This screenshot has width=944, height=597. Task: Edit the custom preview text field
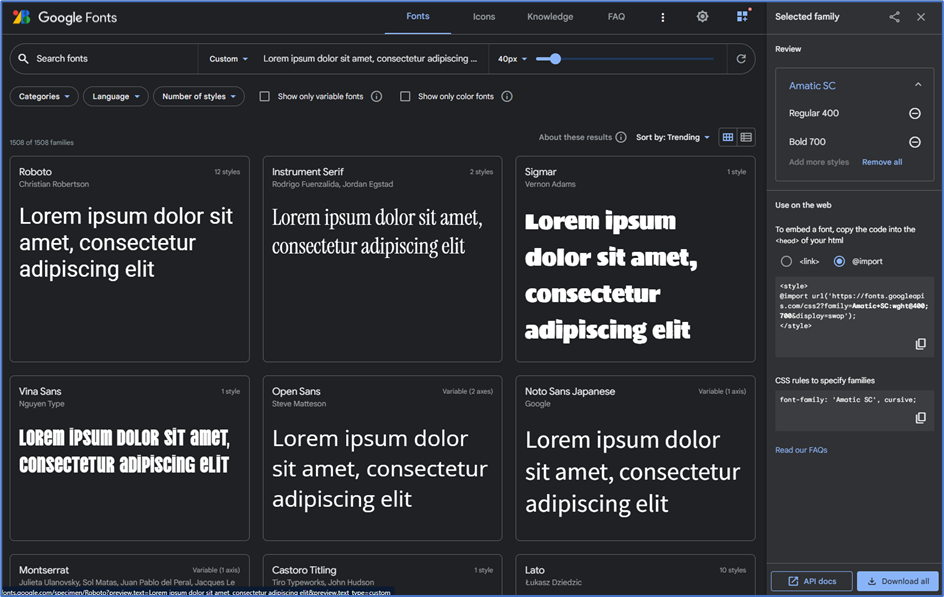370,58
